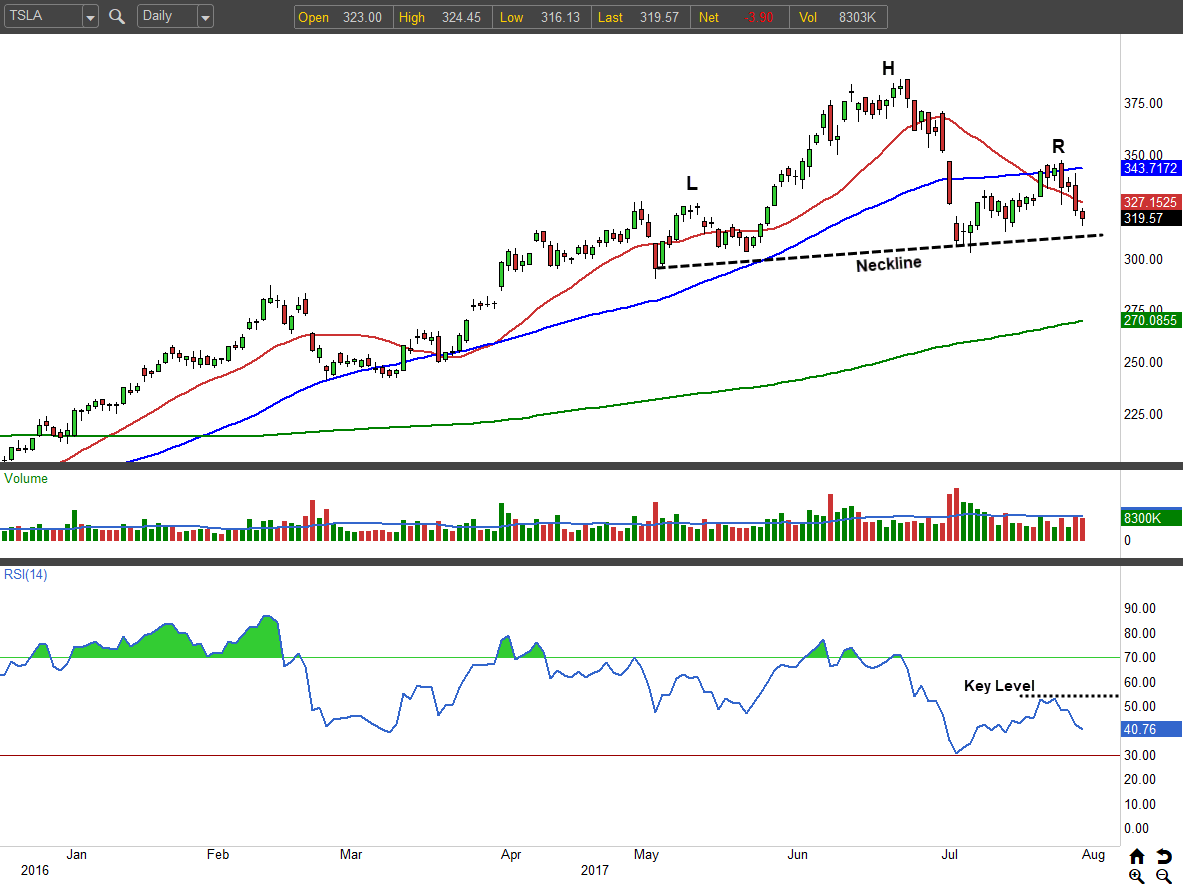Click the undo arrow icon
The height and width of the screenshot is (886, 1183).
(x=1164, y=857)
